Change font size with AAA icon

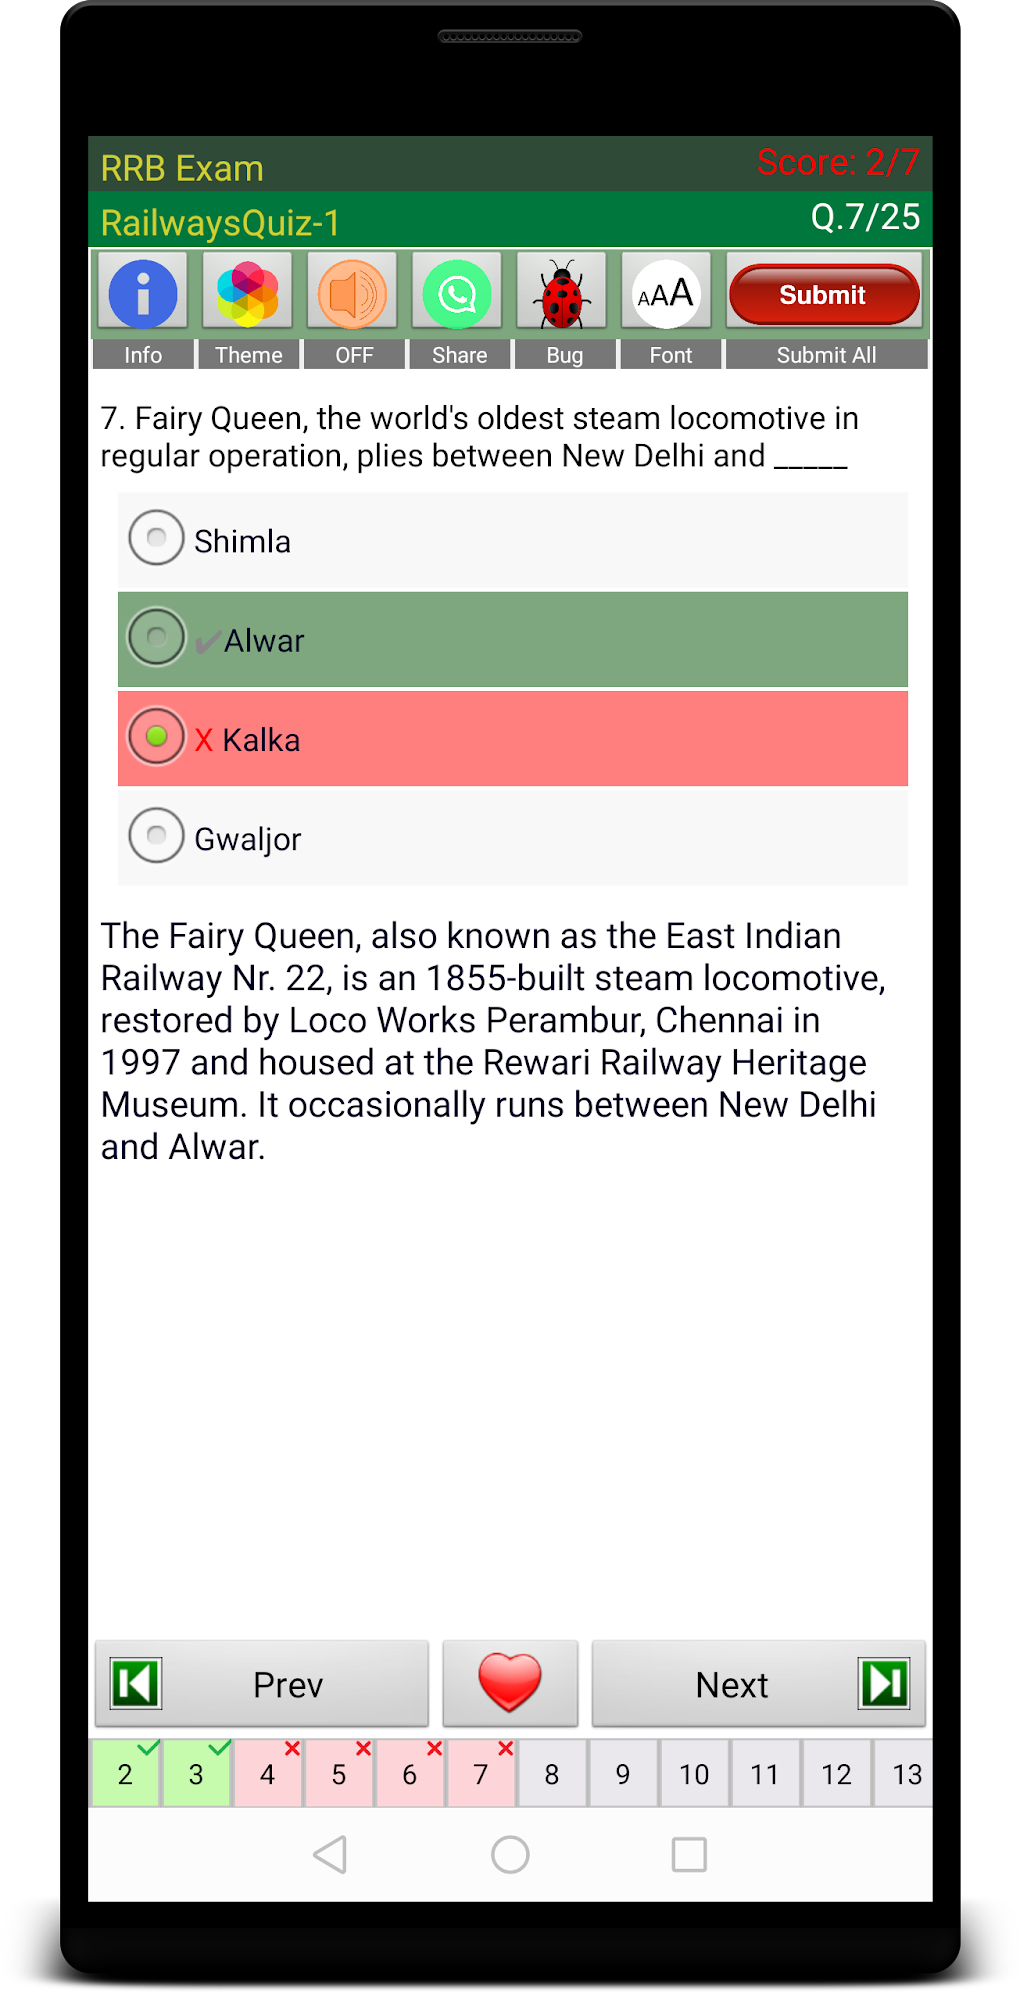[x=666, y=293]
